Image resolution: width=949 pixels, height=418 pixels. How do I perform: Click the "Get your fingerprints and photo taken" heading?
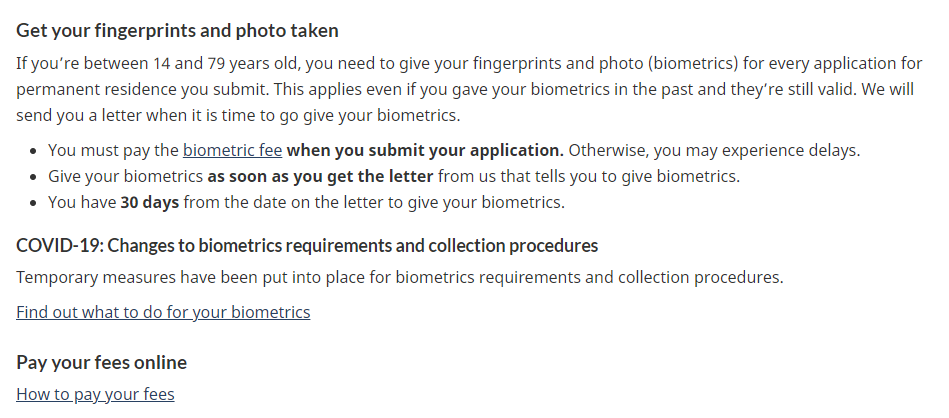click(177, 31)
